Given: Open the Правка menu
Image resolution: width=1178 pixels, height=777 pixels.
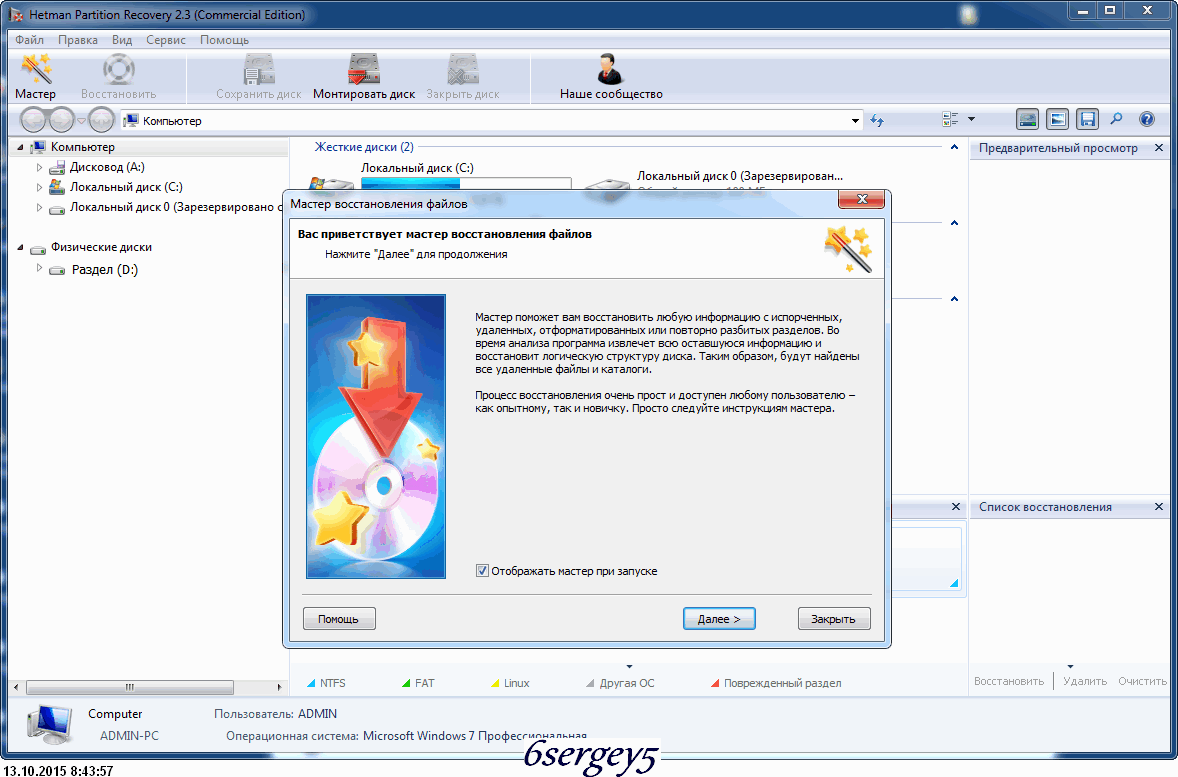Looking at the screenshot, I should pos(78,40).
